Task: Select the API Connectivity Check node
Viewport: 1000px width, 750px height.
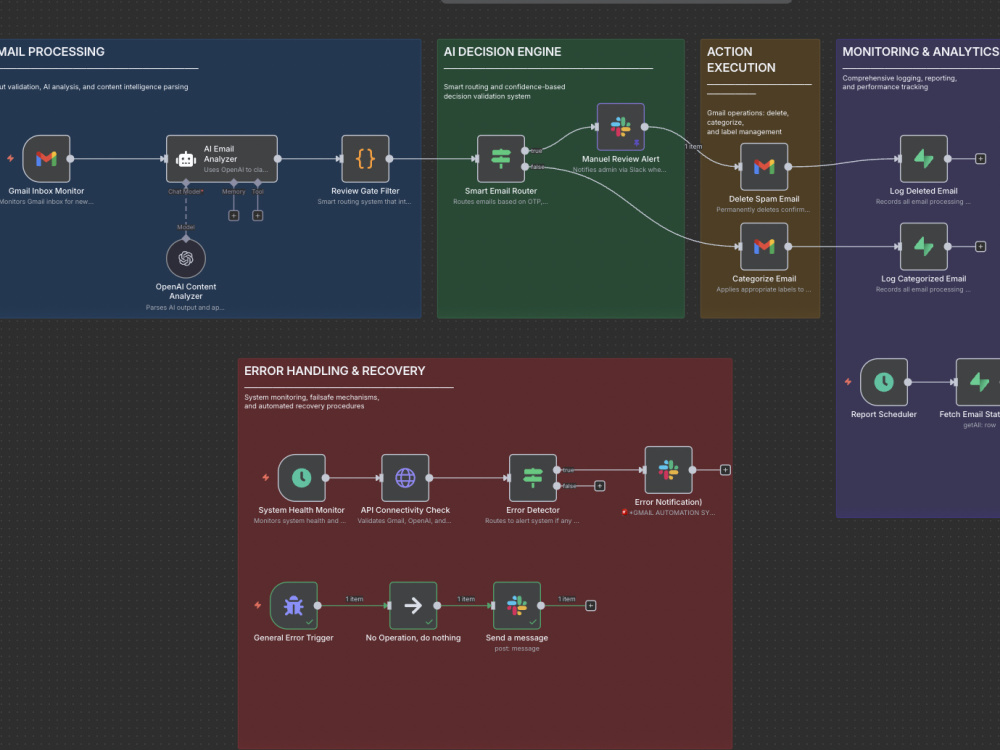Action: (x=405, y=478)
